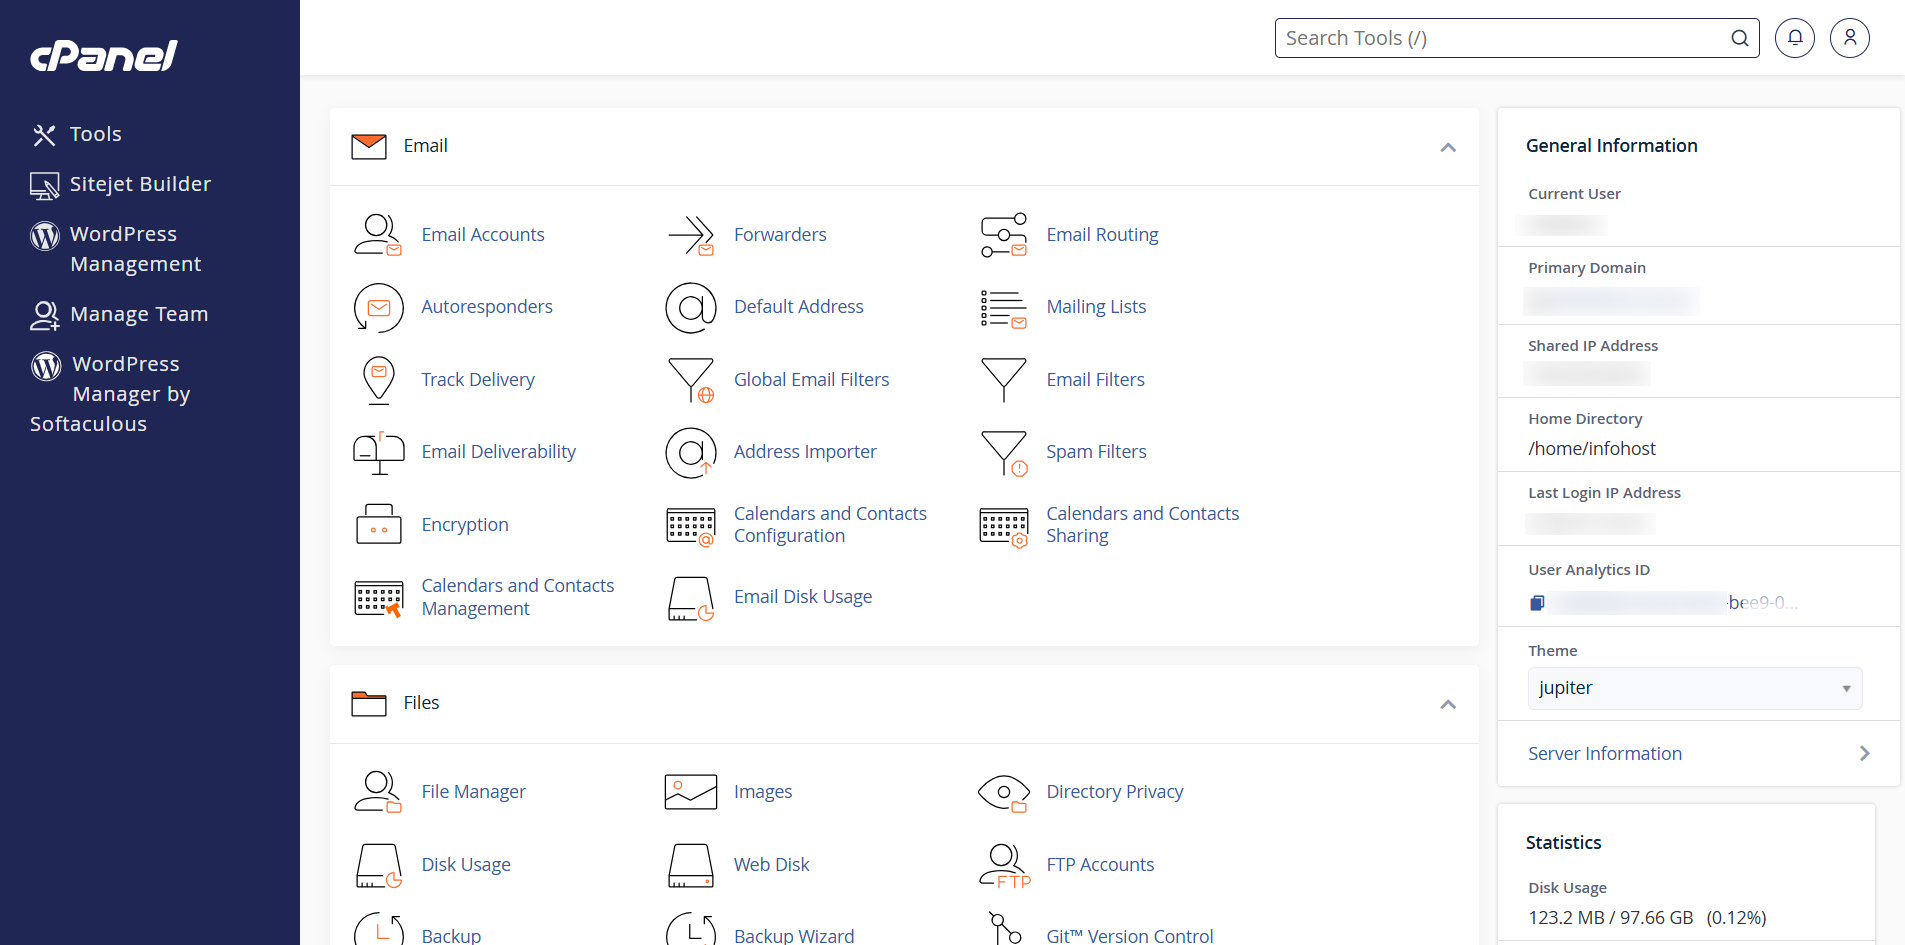Image resolution: width=1905 pixels, height=945 pixels.
Task: Collapse the Files section
Action: point(1448,704)
